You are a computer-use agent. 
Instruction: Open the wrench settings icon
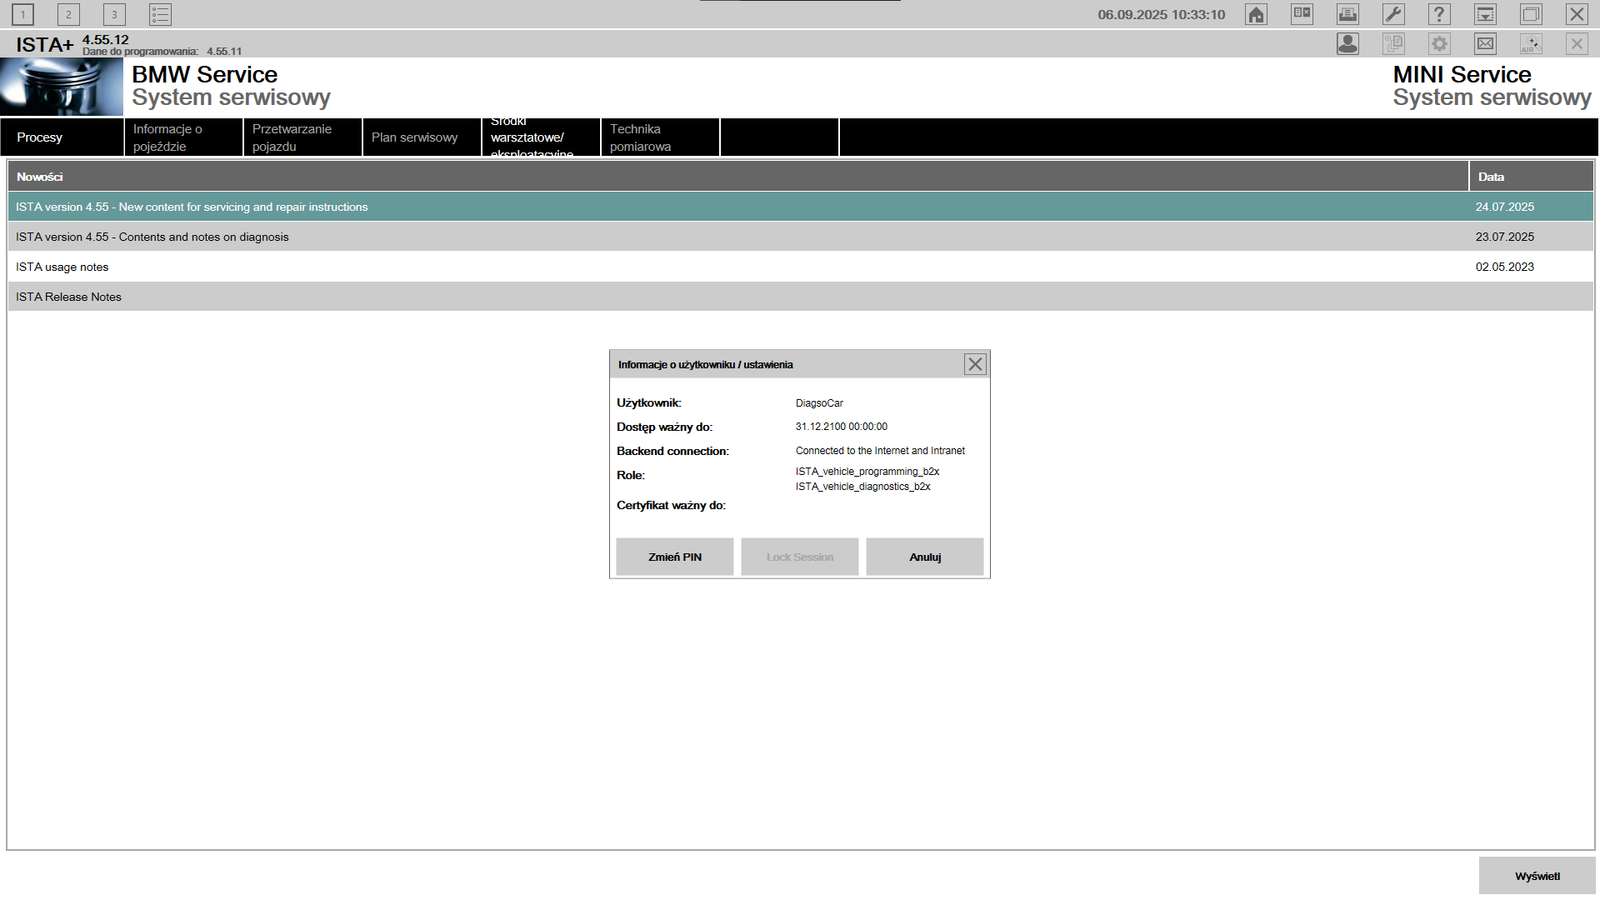tap(1394, 14)
